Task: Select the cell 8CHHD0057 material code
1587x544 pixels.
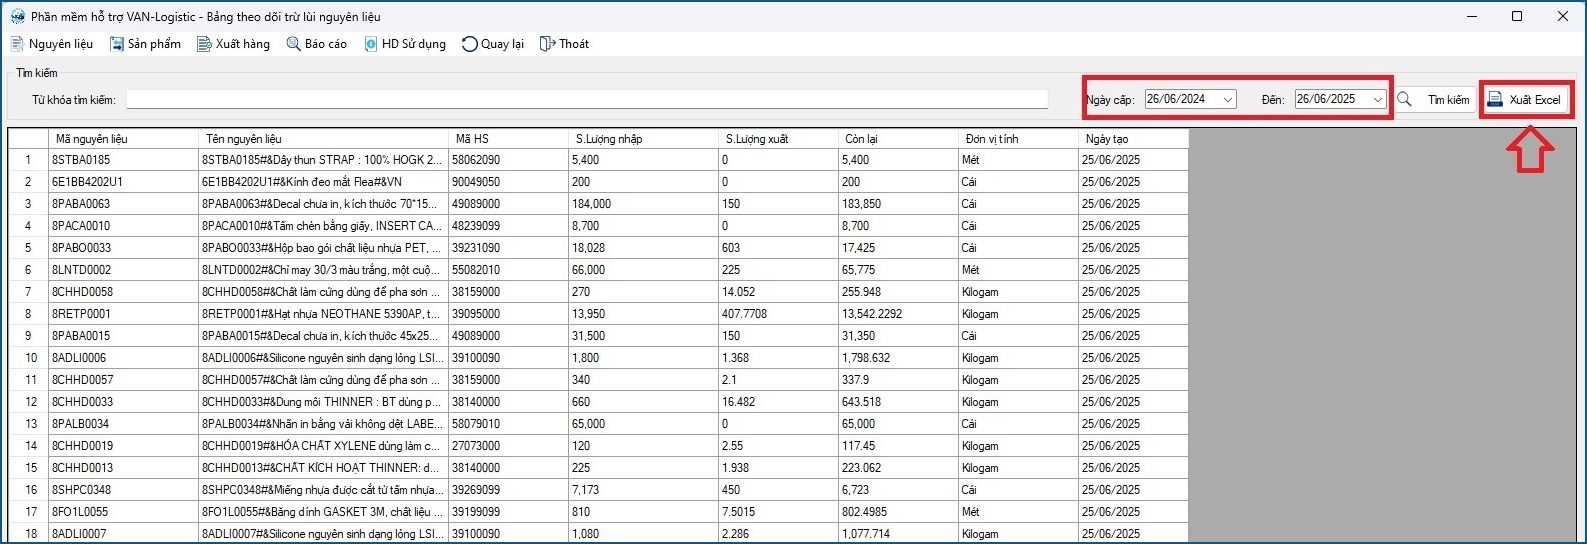Action: (124, 380)
